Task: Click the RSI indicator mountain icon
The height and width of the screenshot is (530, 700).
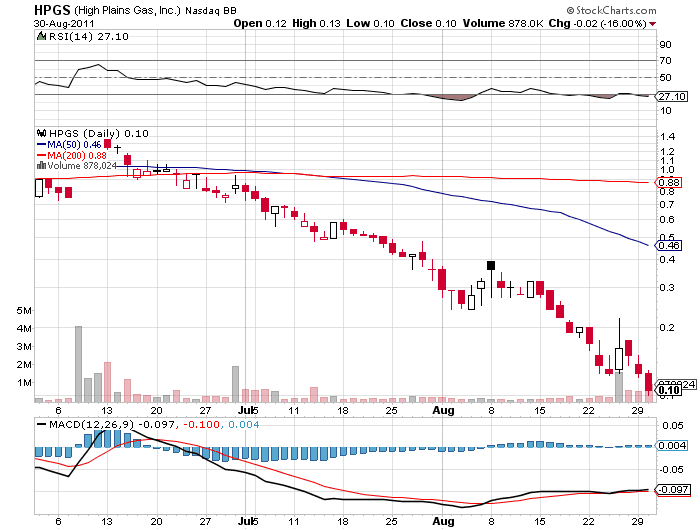Action: click(41, 36)
